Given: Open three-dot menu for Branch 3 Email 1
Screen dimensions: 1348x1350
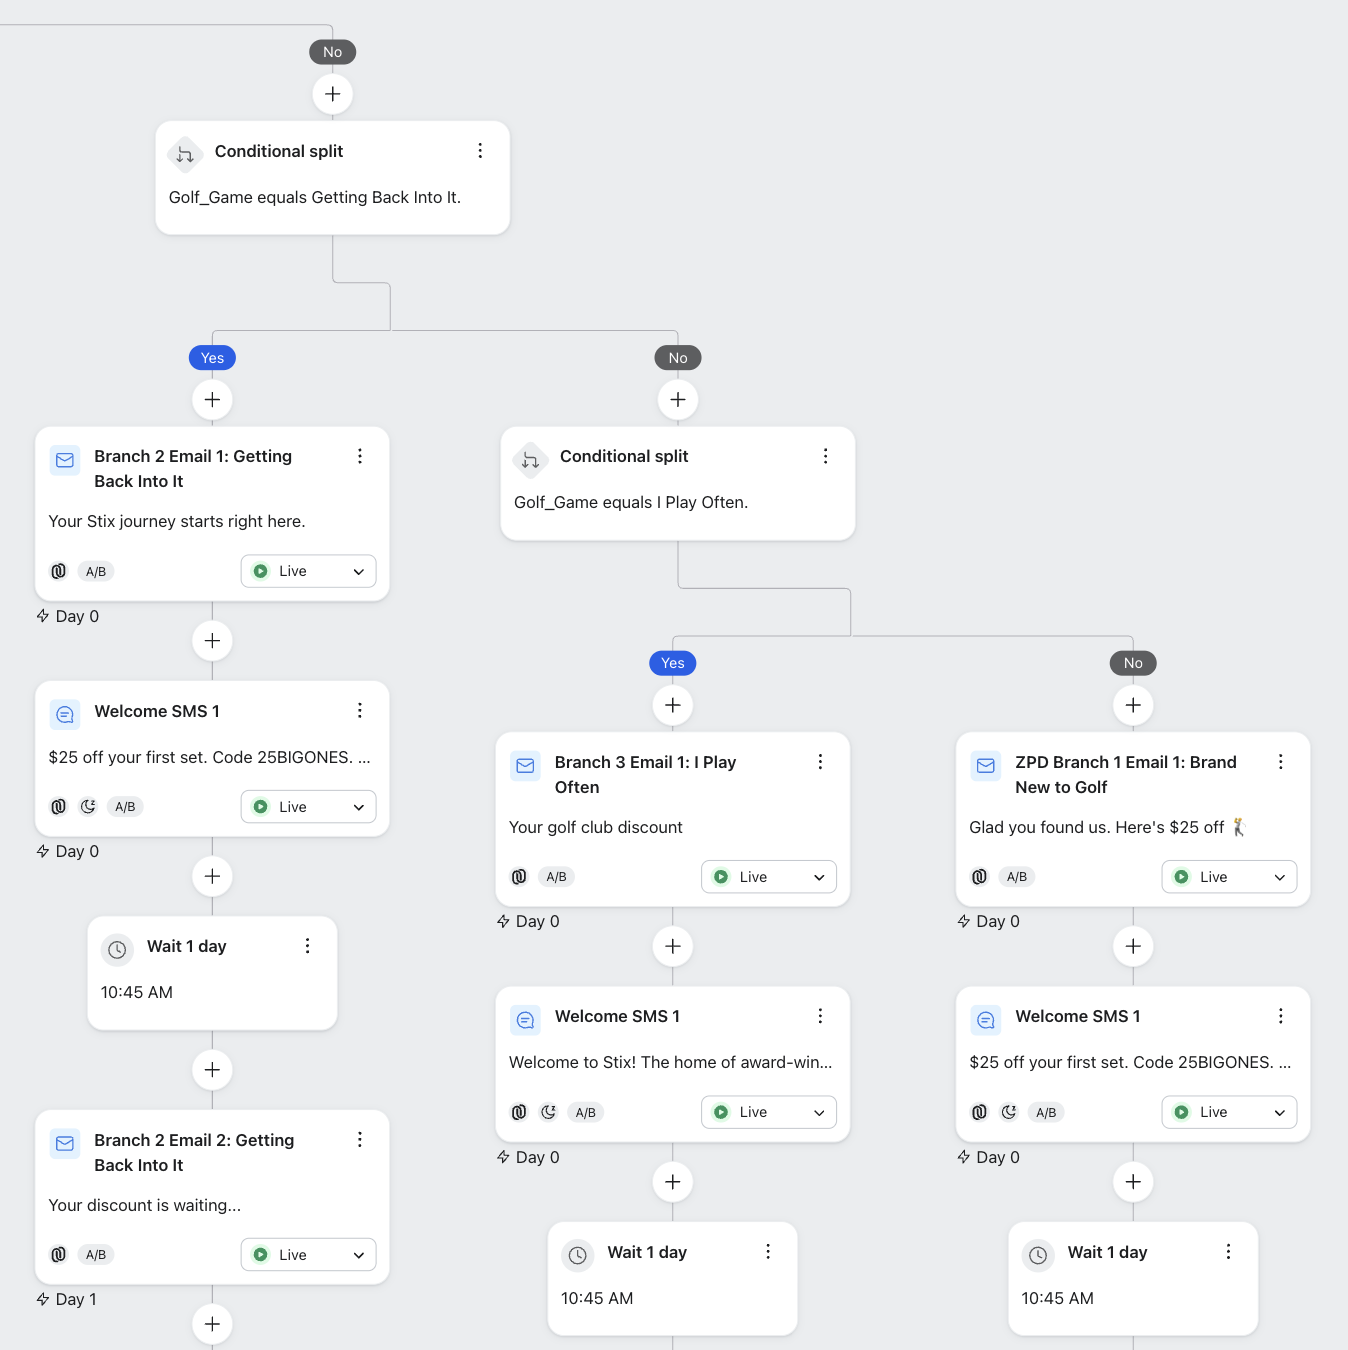Looking at the screenshot, I should click(x=820, y=762).
